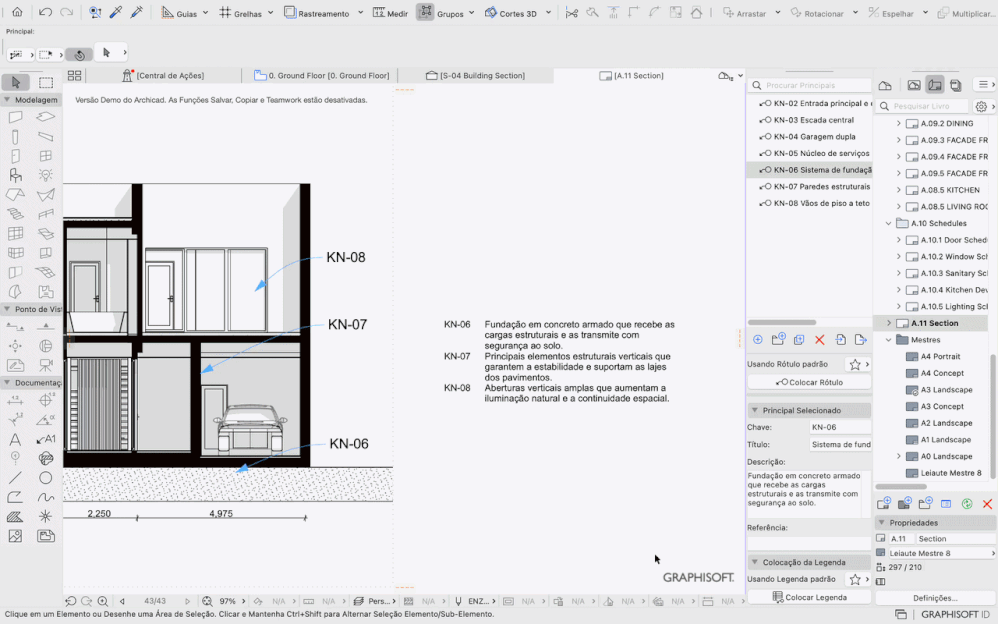Collapse the Principal Selecionado section

pyautogui.click(x=755, y=411)
